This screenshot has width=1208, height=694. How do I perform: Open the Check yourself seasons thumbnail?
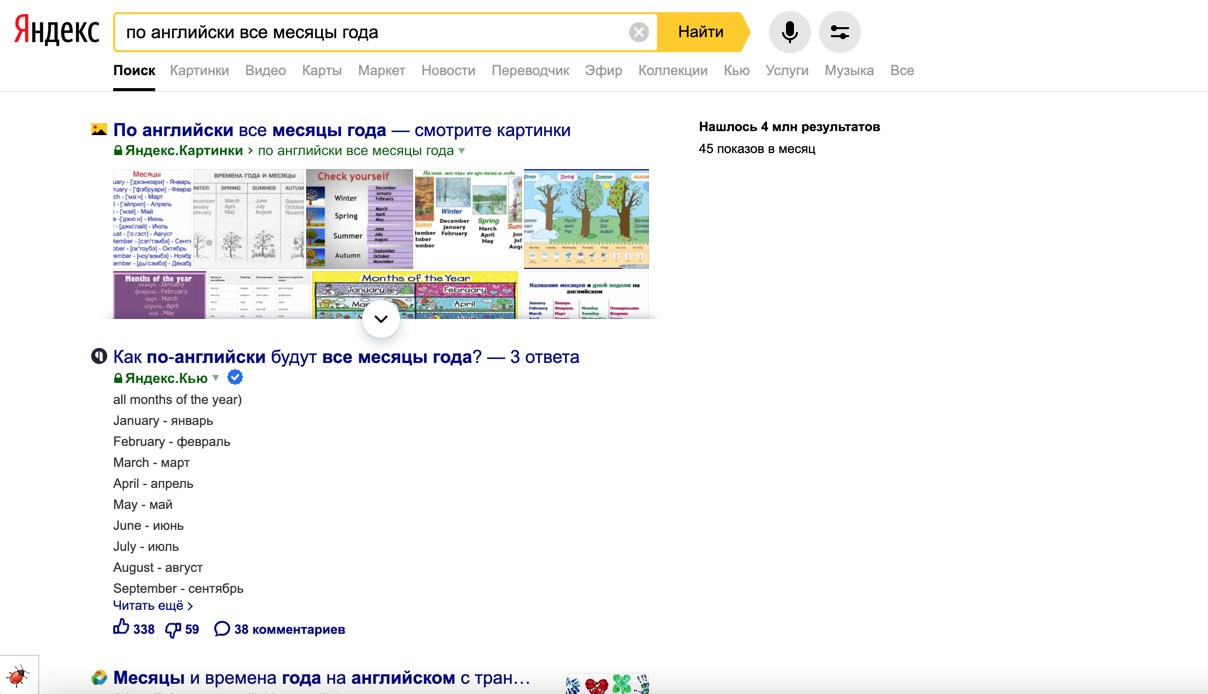359,218
